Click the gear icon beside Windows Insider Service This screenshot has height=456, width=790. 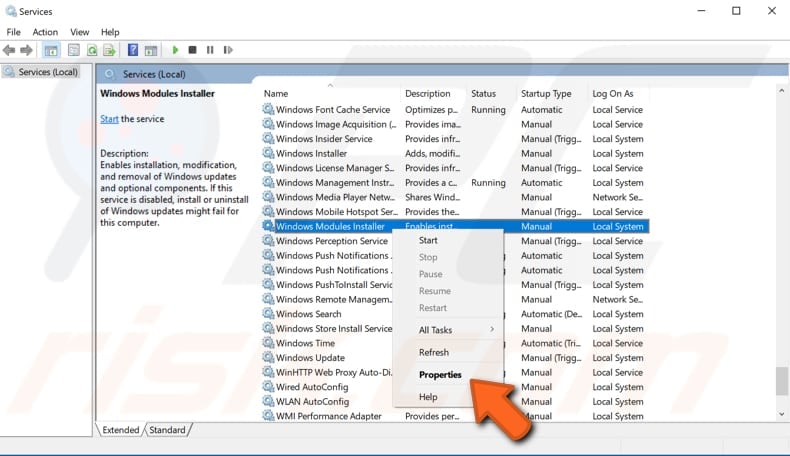coord(268,138)
